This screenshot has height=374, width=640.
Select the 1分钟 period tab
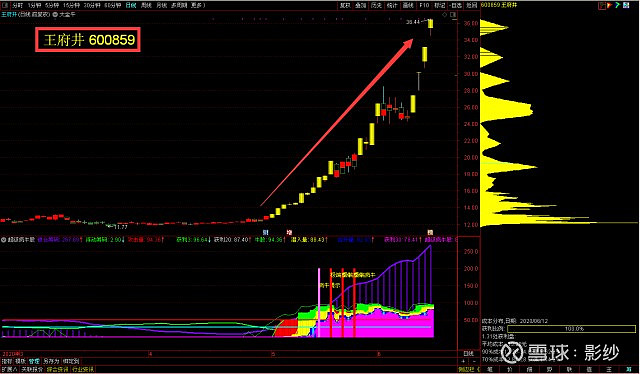pos(34,5)
